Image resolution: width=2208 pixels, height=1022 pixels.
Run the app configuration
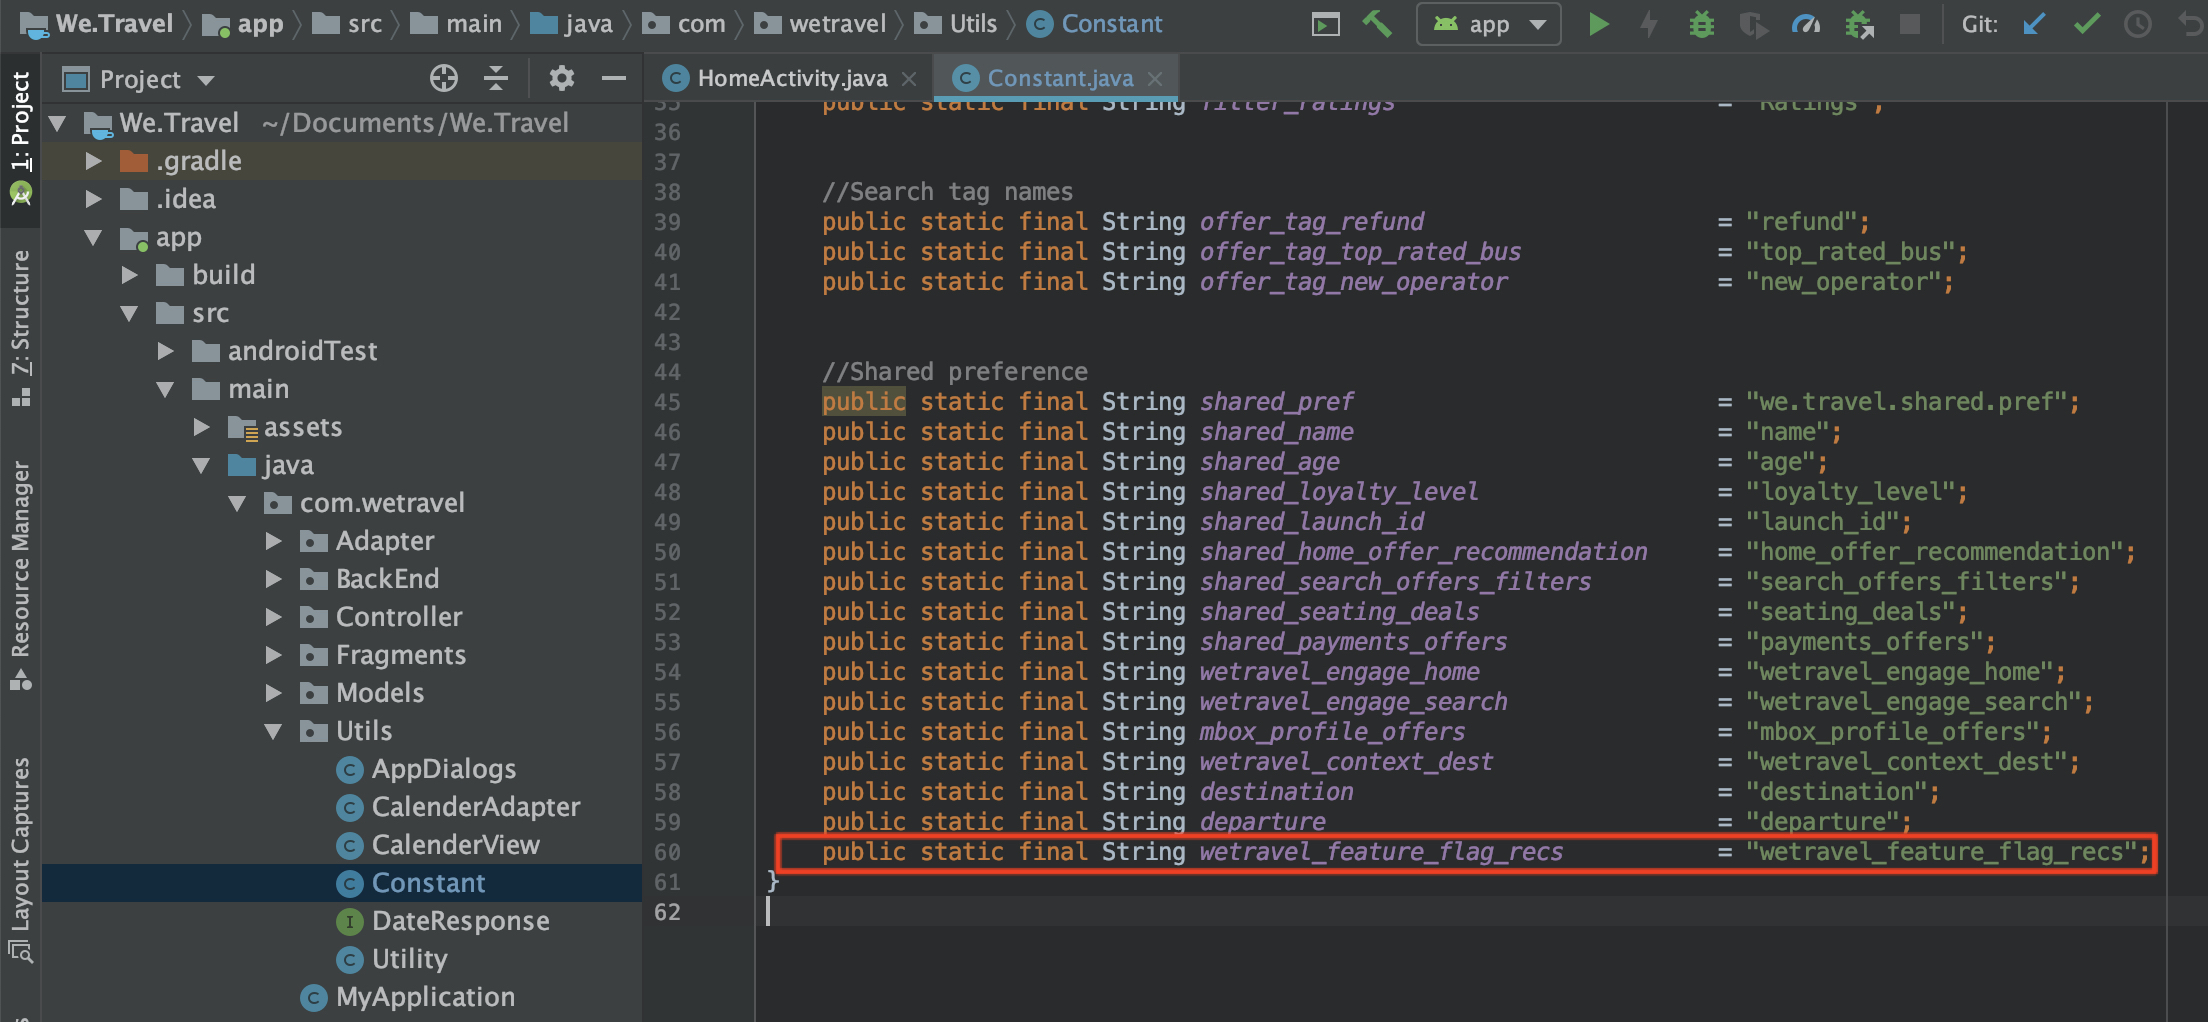[1598, 23]
